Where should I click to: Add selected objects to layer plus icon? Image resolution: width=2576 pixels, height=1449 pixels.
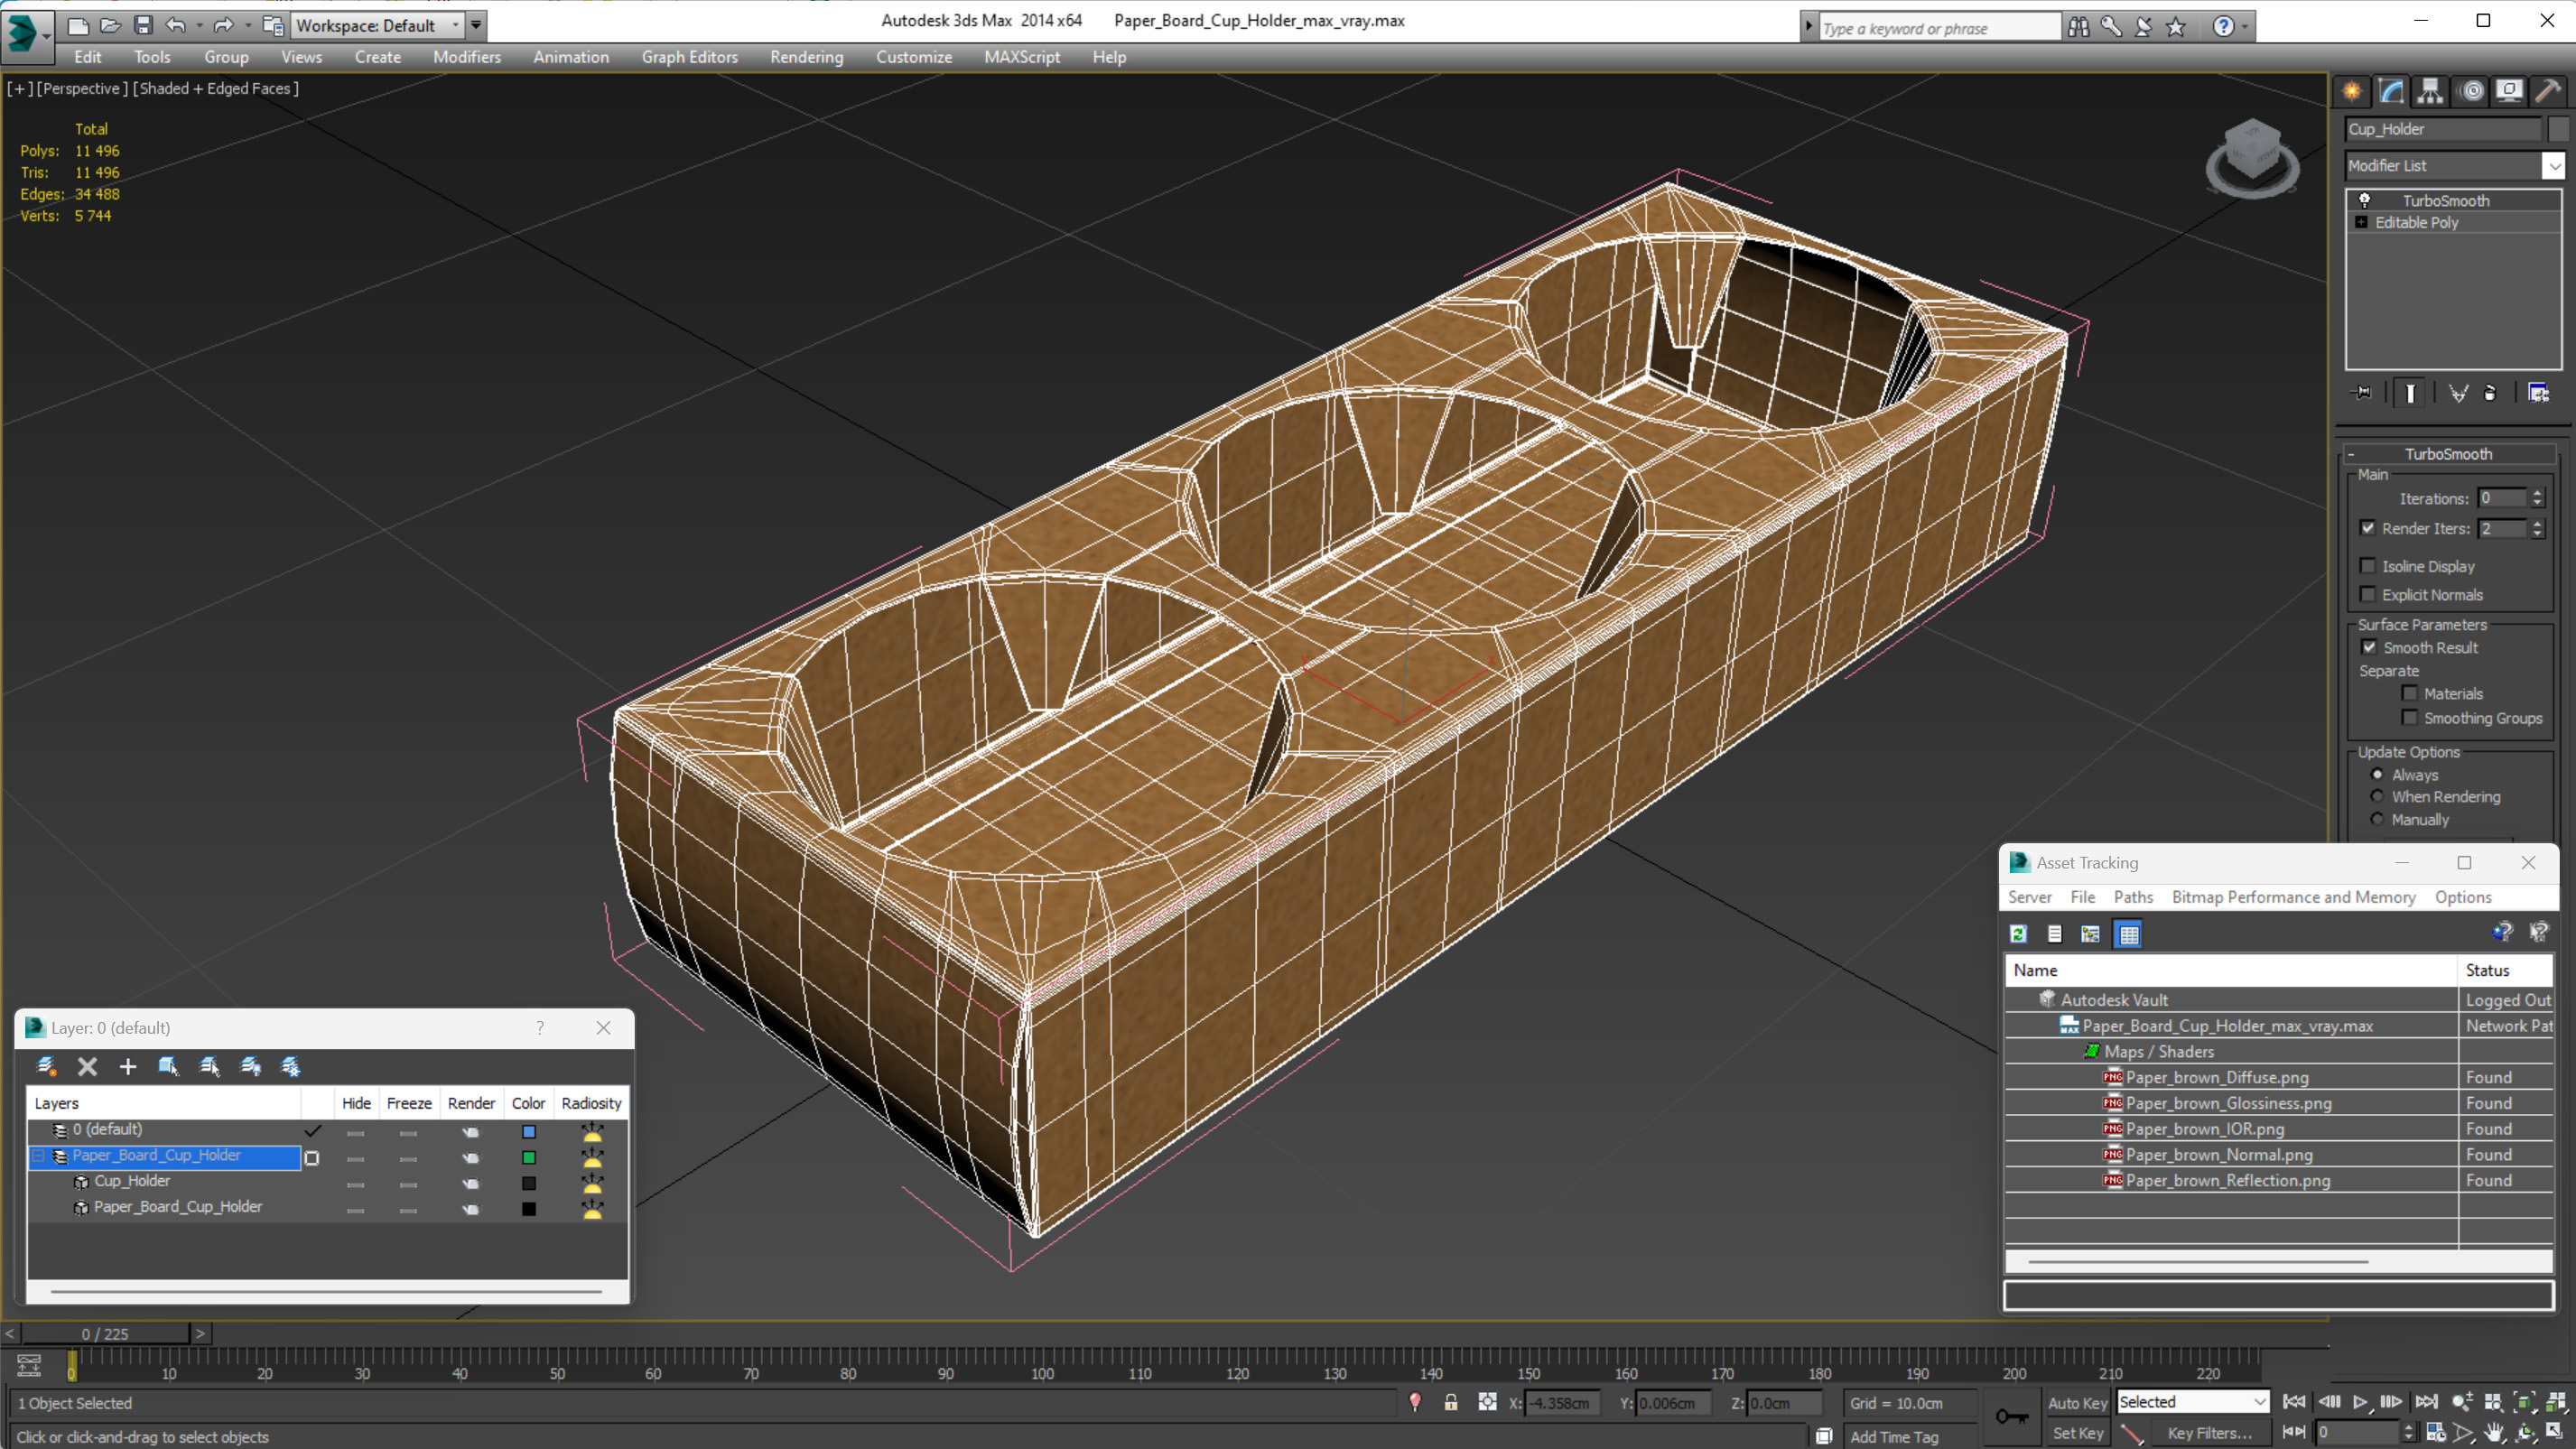[127, 1066]
